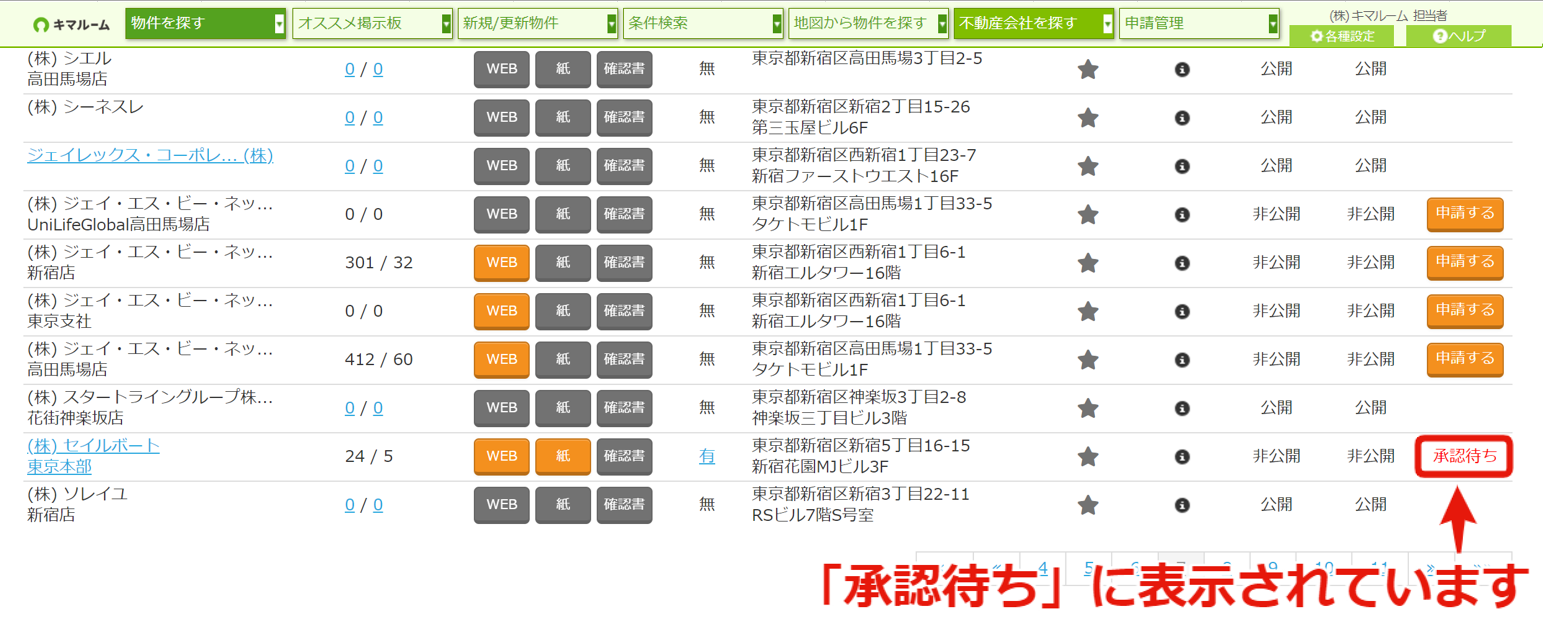The width and height of the screenshot is (1543, 638).
Task: Open 確認書 for ジェイレックス・コーポレ row
Action: [624, 165]
